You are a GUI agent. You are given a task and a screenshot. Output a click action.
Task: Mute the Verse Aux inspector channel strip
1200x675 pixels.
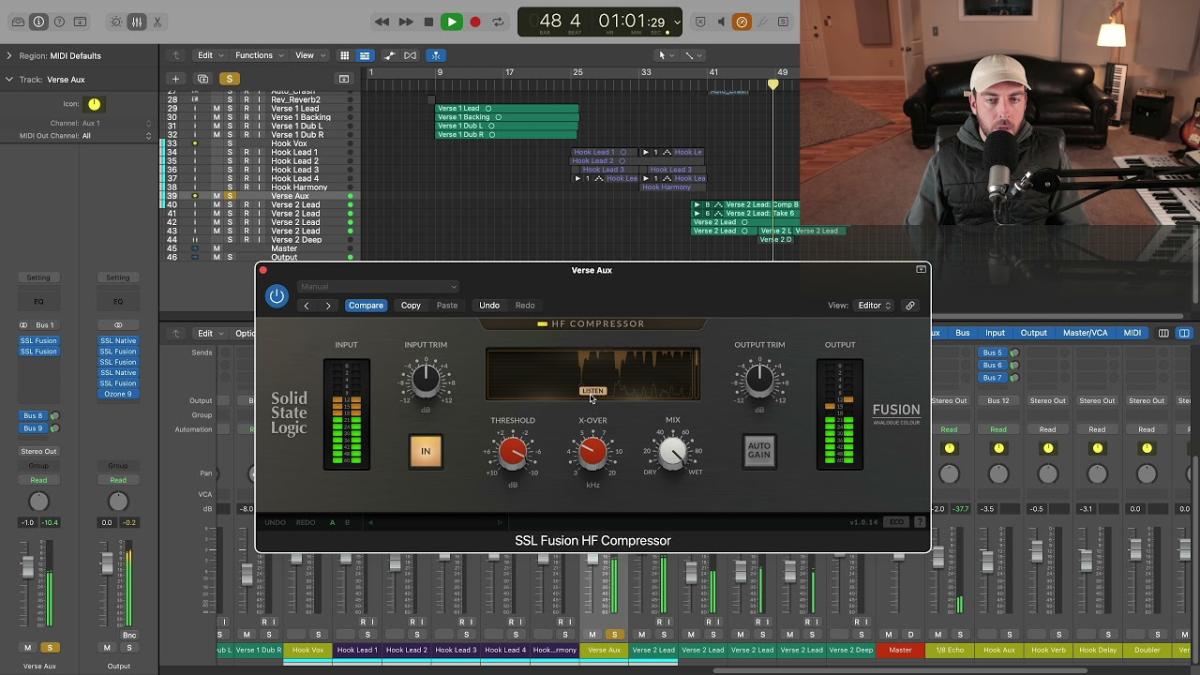28,648
